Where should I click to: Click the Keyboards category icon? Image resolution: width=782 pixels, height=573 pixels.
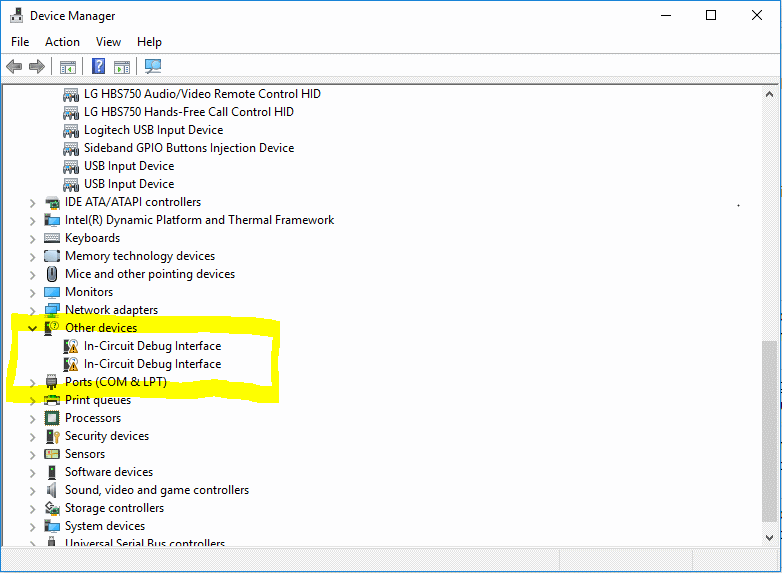click(x=52, y=238)
